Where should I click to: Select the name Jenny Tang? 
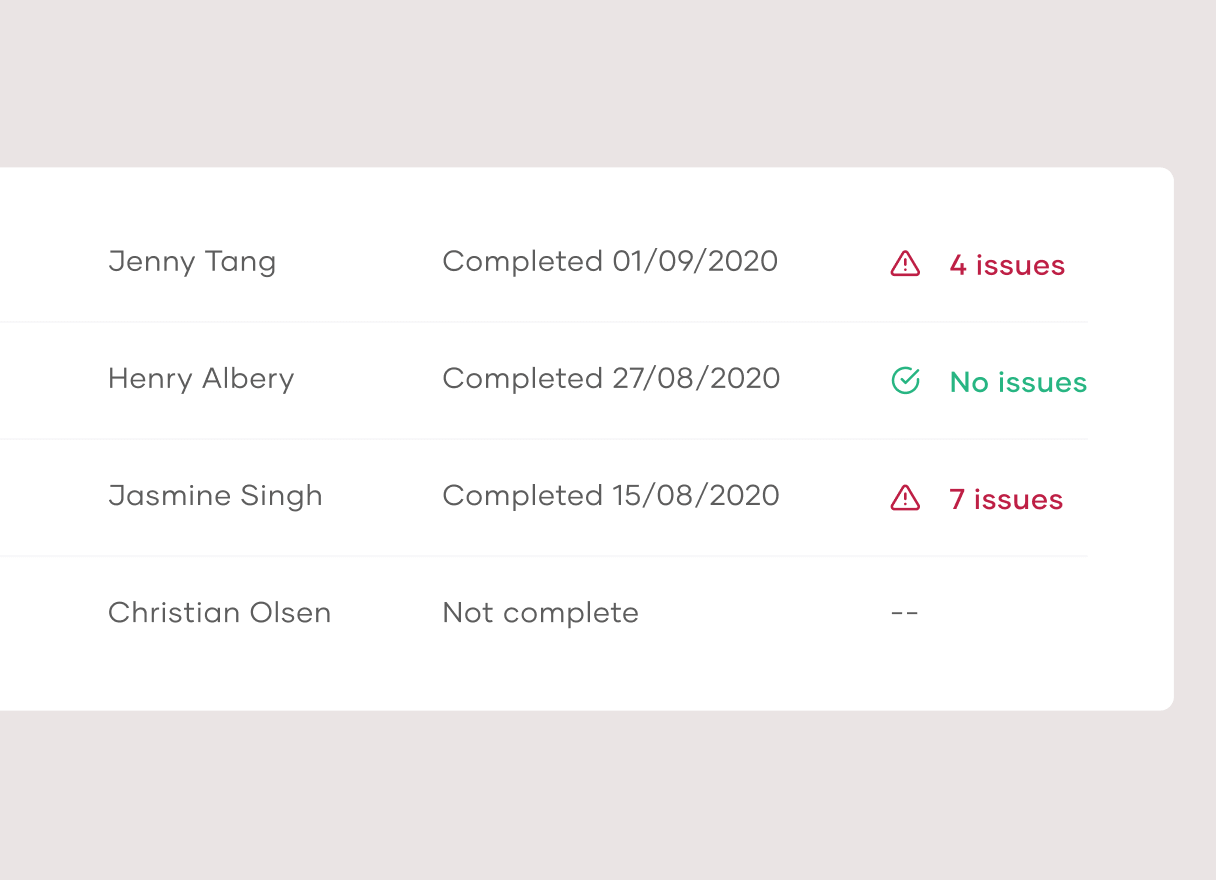192,262
